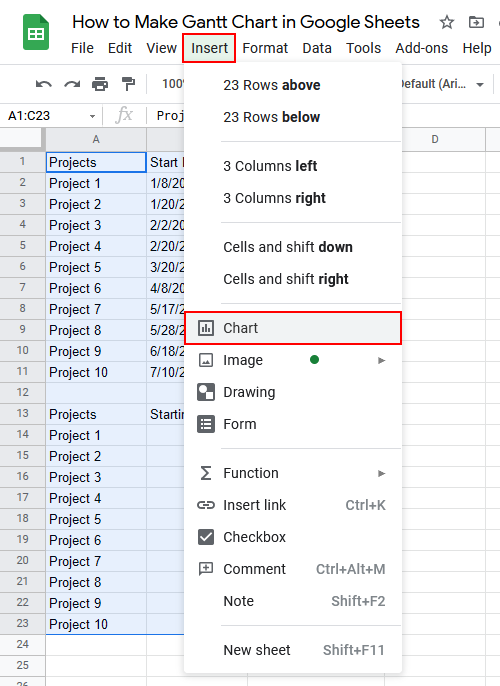500x686 pixels.
Task: Choose Comment menu entry
Action: pos(293,569)
